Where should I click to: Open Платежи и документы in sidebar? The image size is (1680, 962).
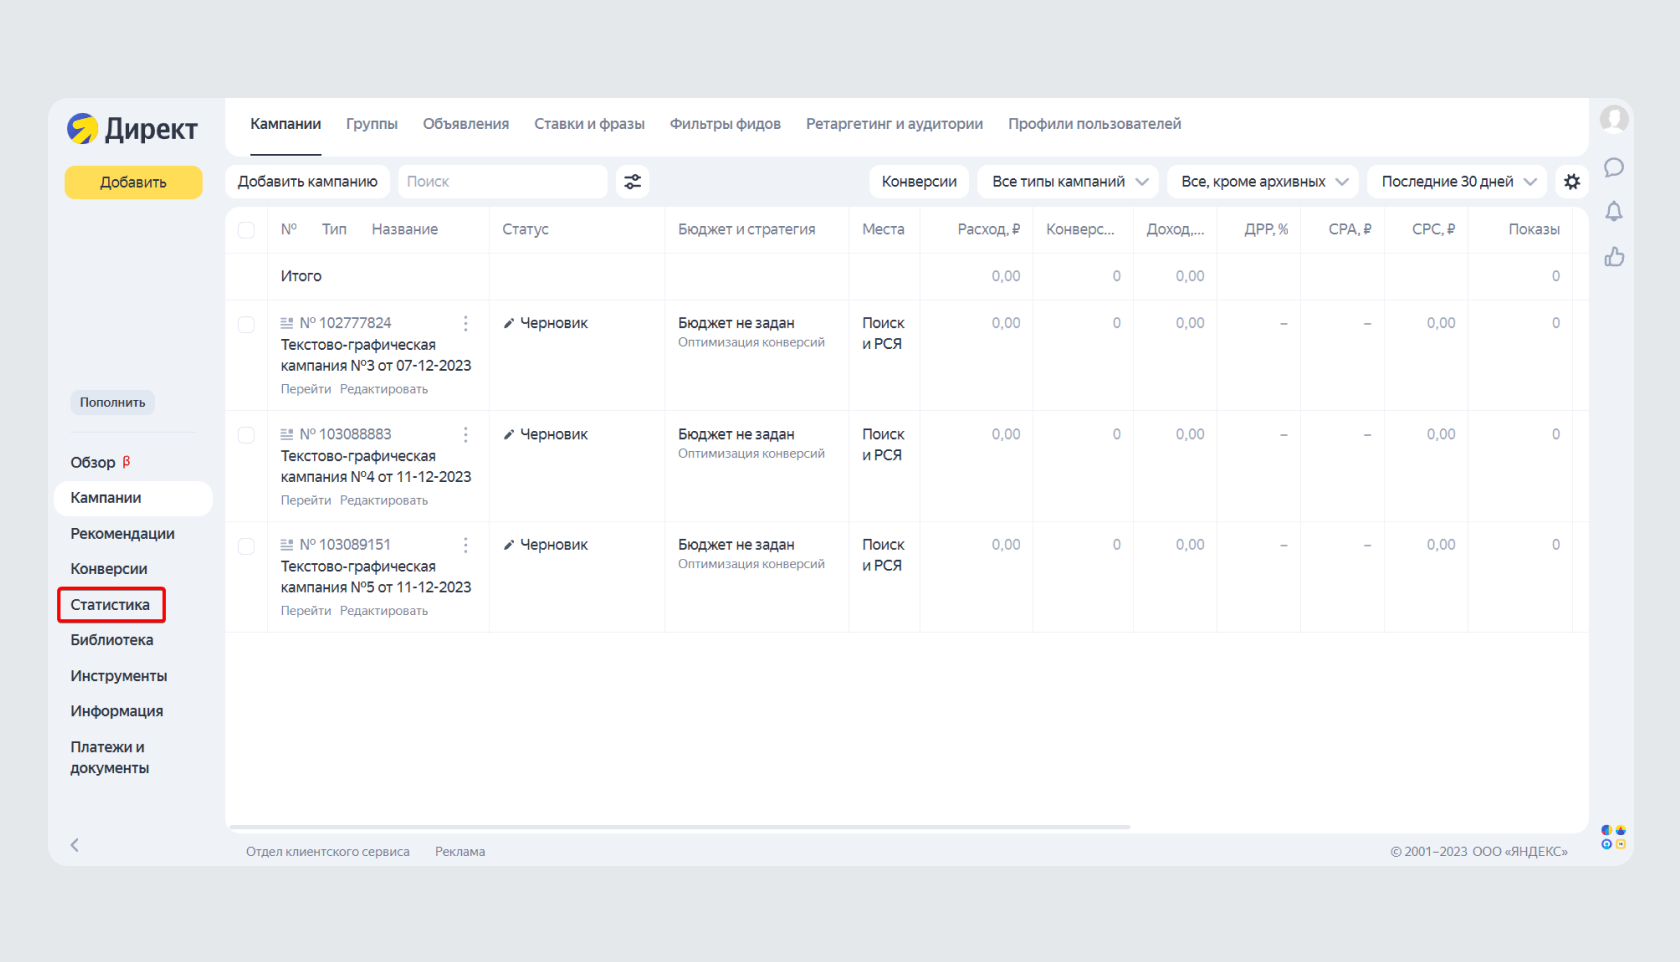[x=110, y=758]
